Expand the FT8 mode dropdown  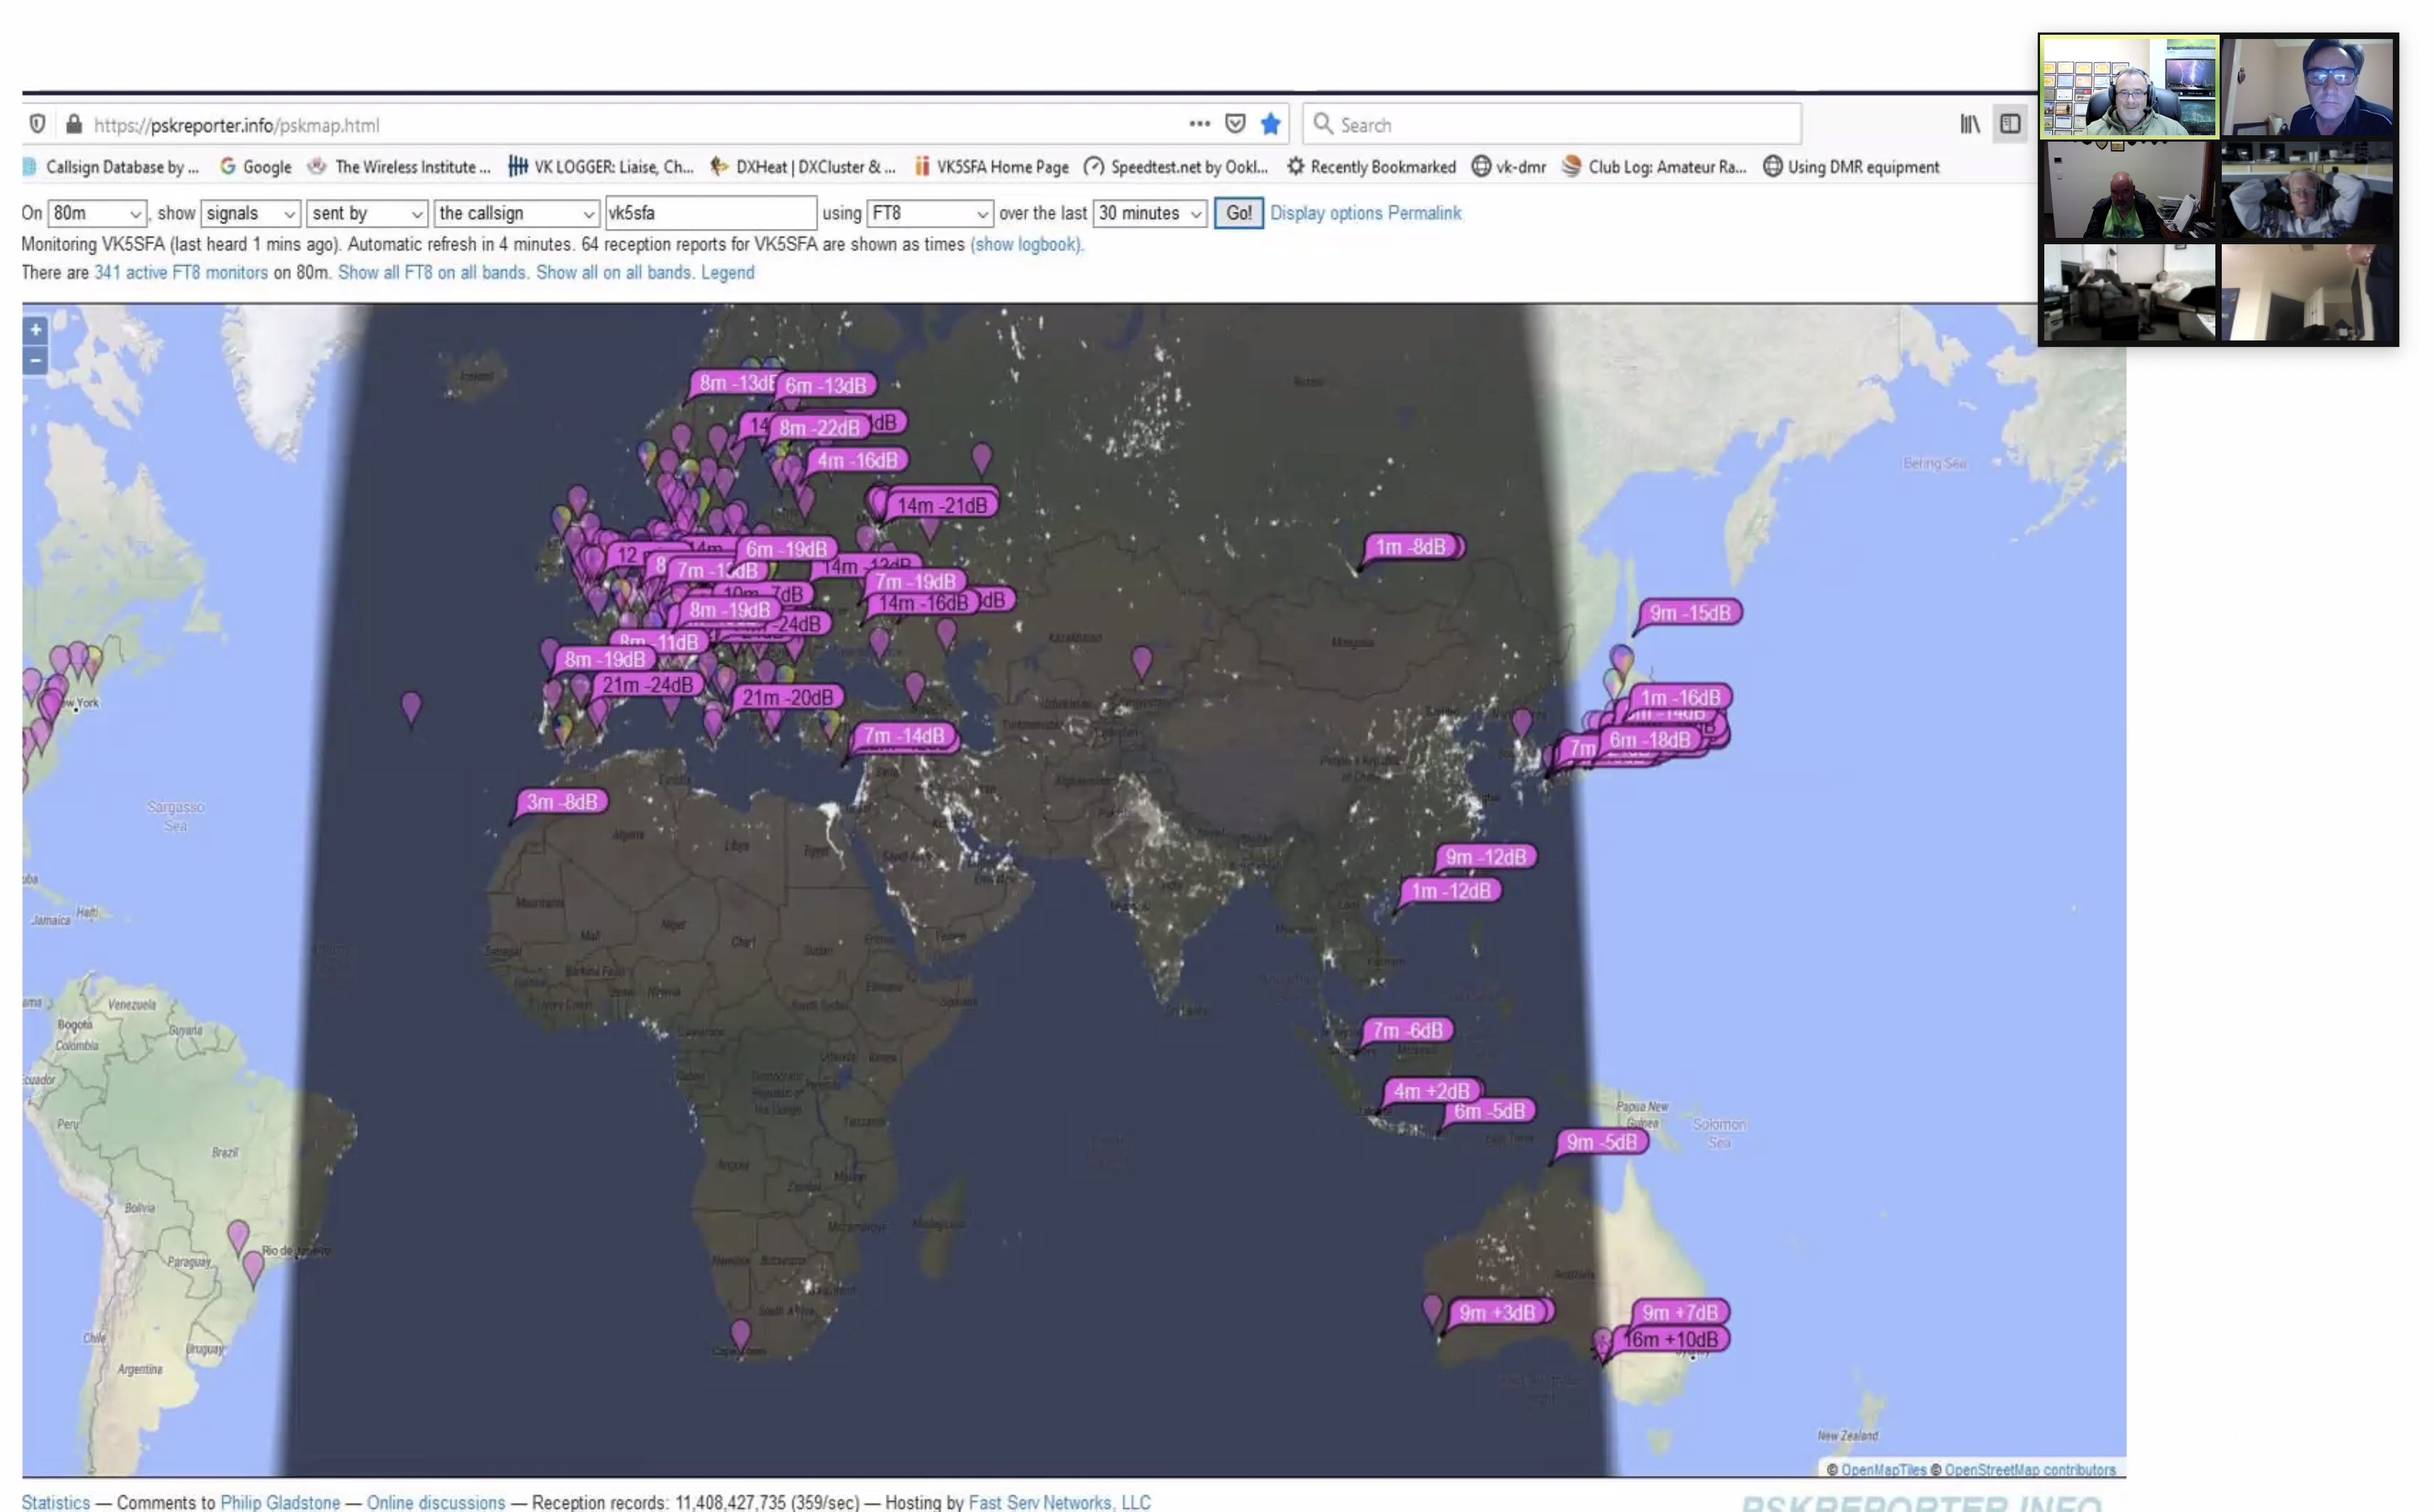pos(929,213)
